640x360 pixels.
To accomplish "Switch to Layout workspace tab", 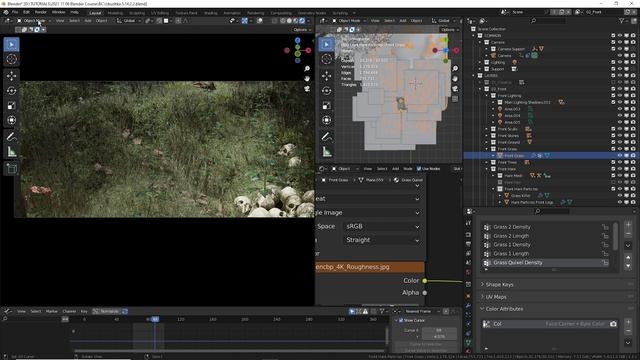I will [95, 13].
